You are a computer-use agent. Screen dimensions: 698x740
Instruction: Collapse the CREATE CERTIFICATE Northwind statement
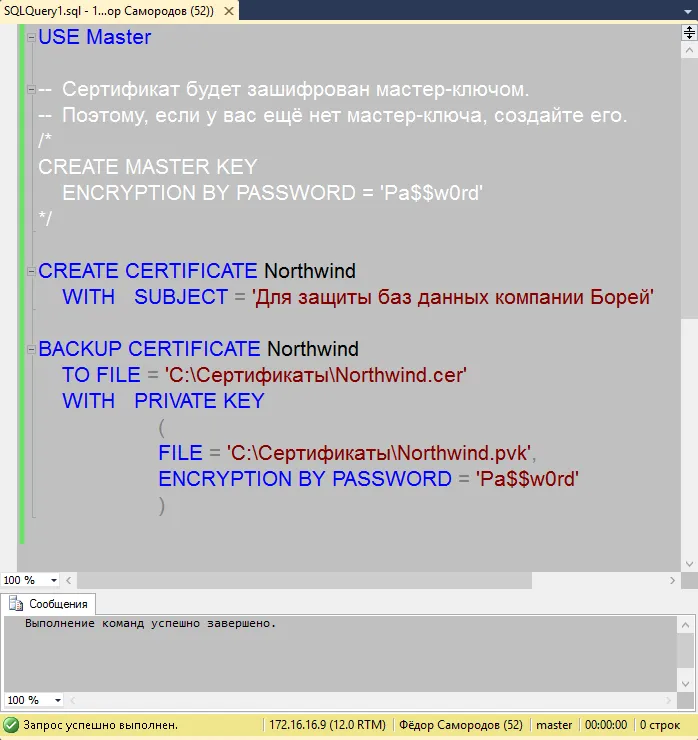(x=32, y=272)
